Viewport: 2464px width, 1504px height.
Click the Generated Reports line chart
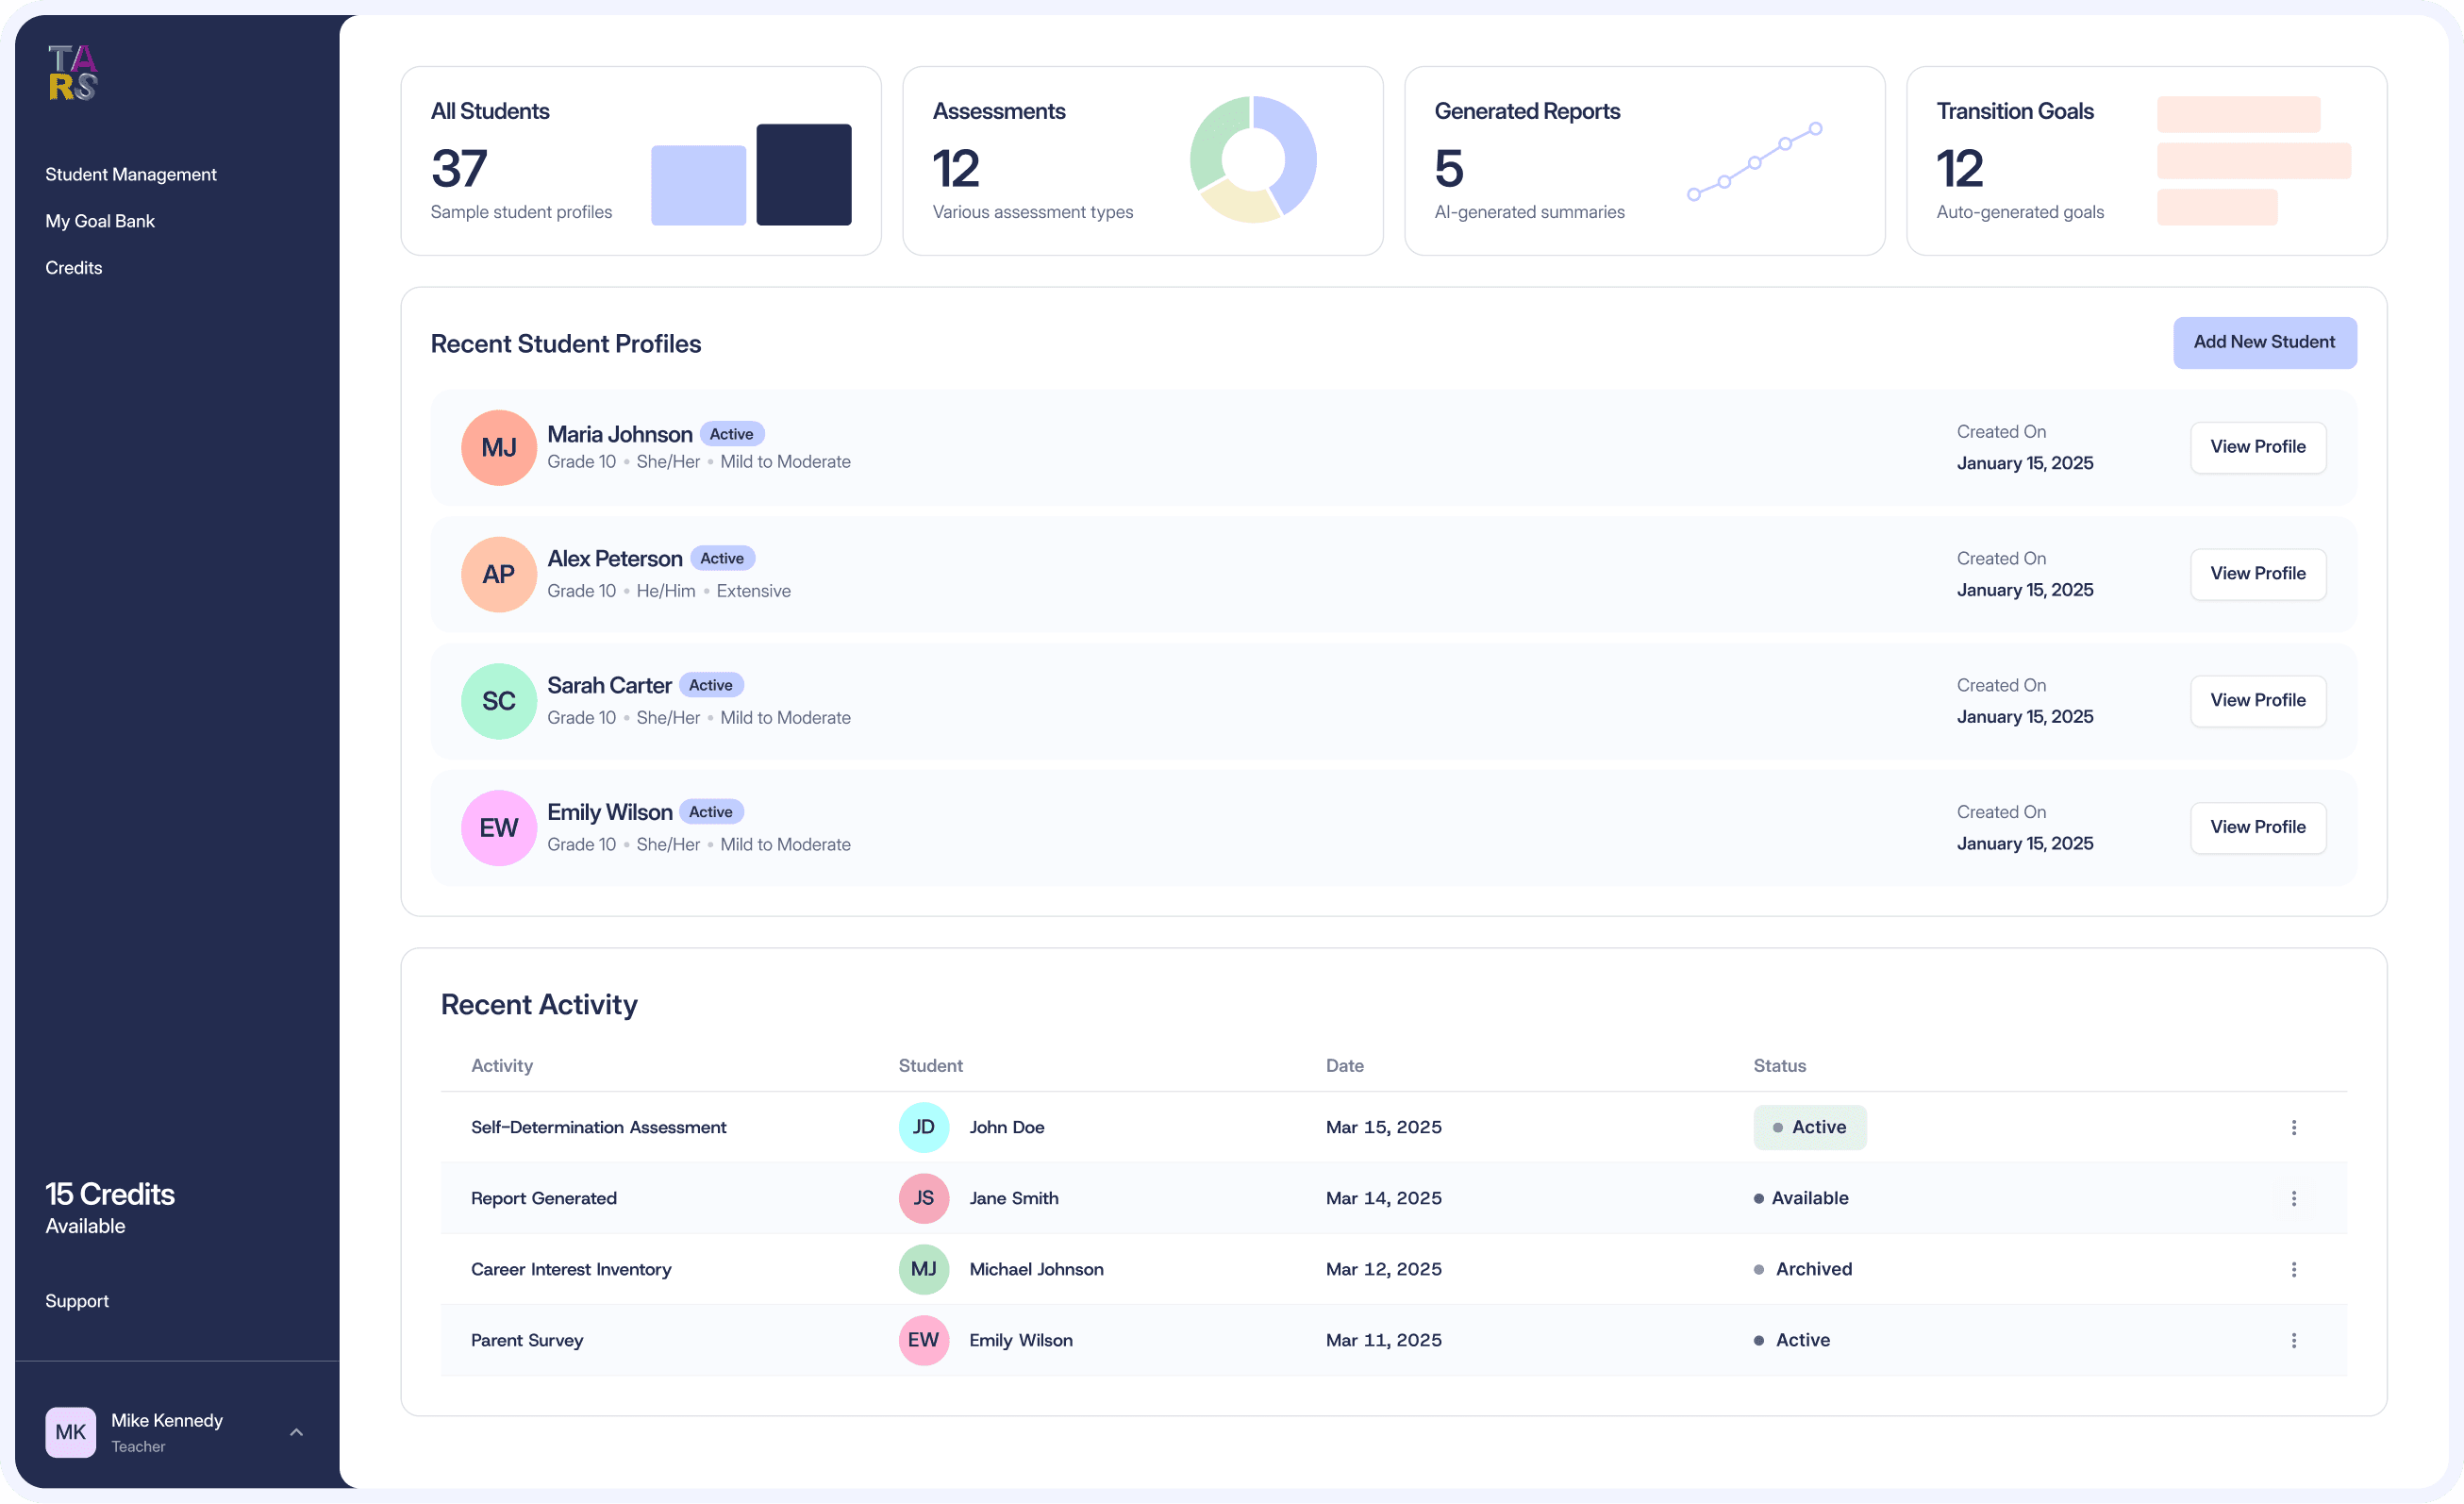point(1755,161)
